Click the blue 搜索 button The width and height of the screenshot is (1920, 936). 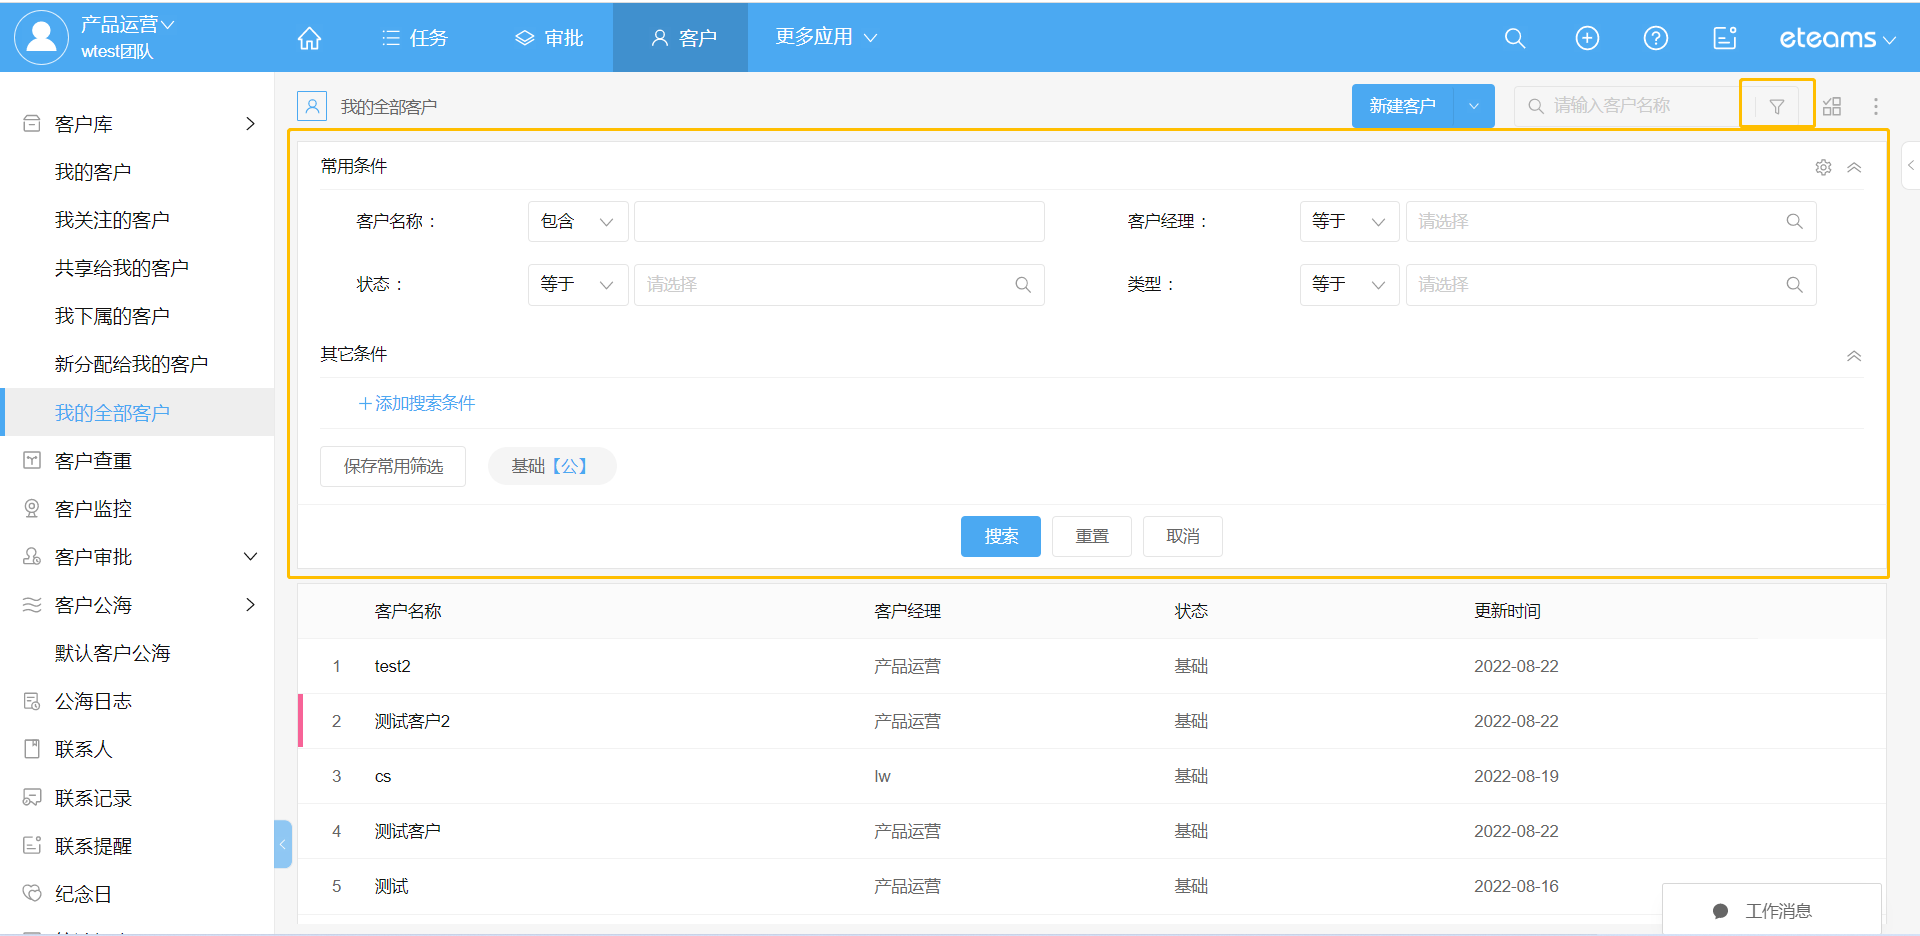(x=1000, y=536)
